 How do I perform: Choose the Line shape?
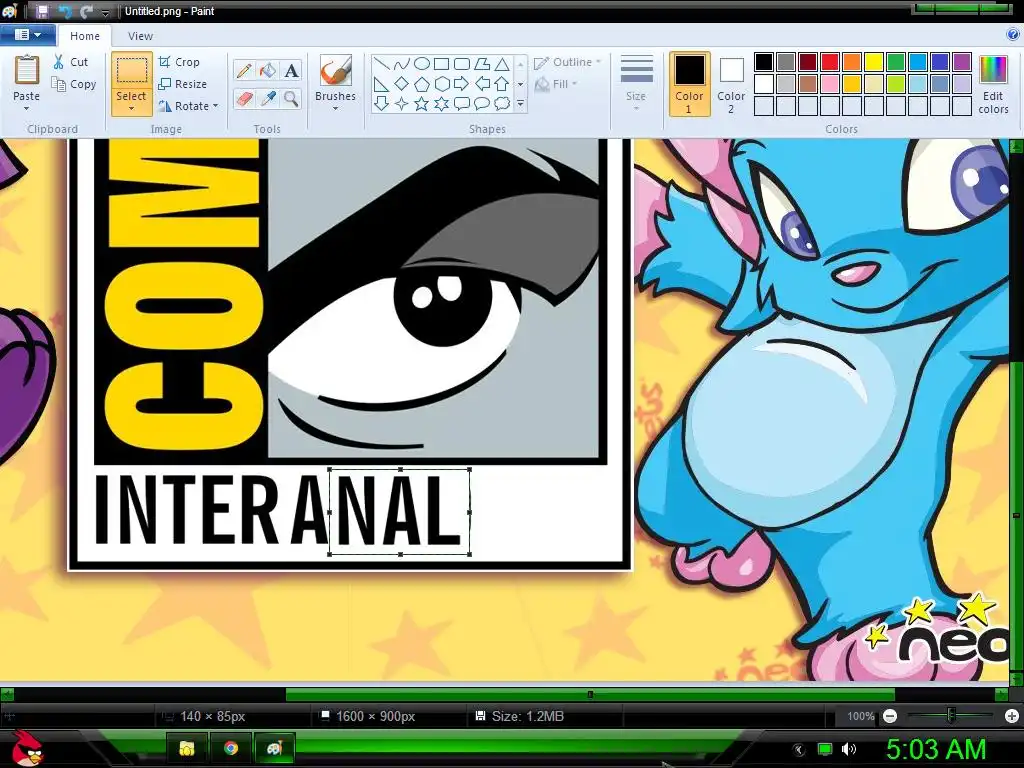coord(382,63)
